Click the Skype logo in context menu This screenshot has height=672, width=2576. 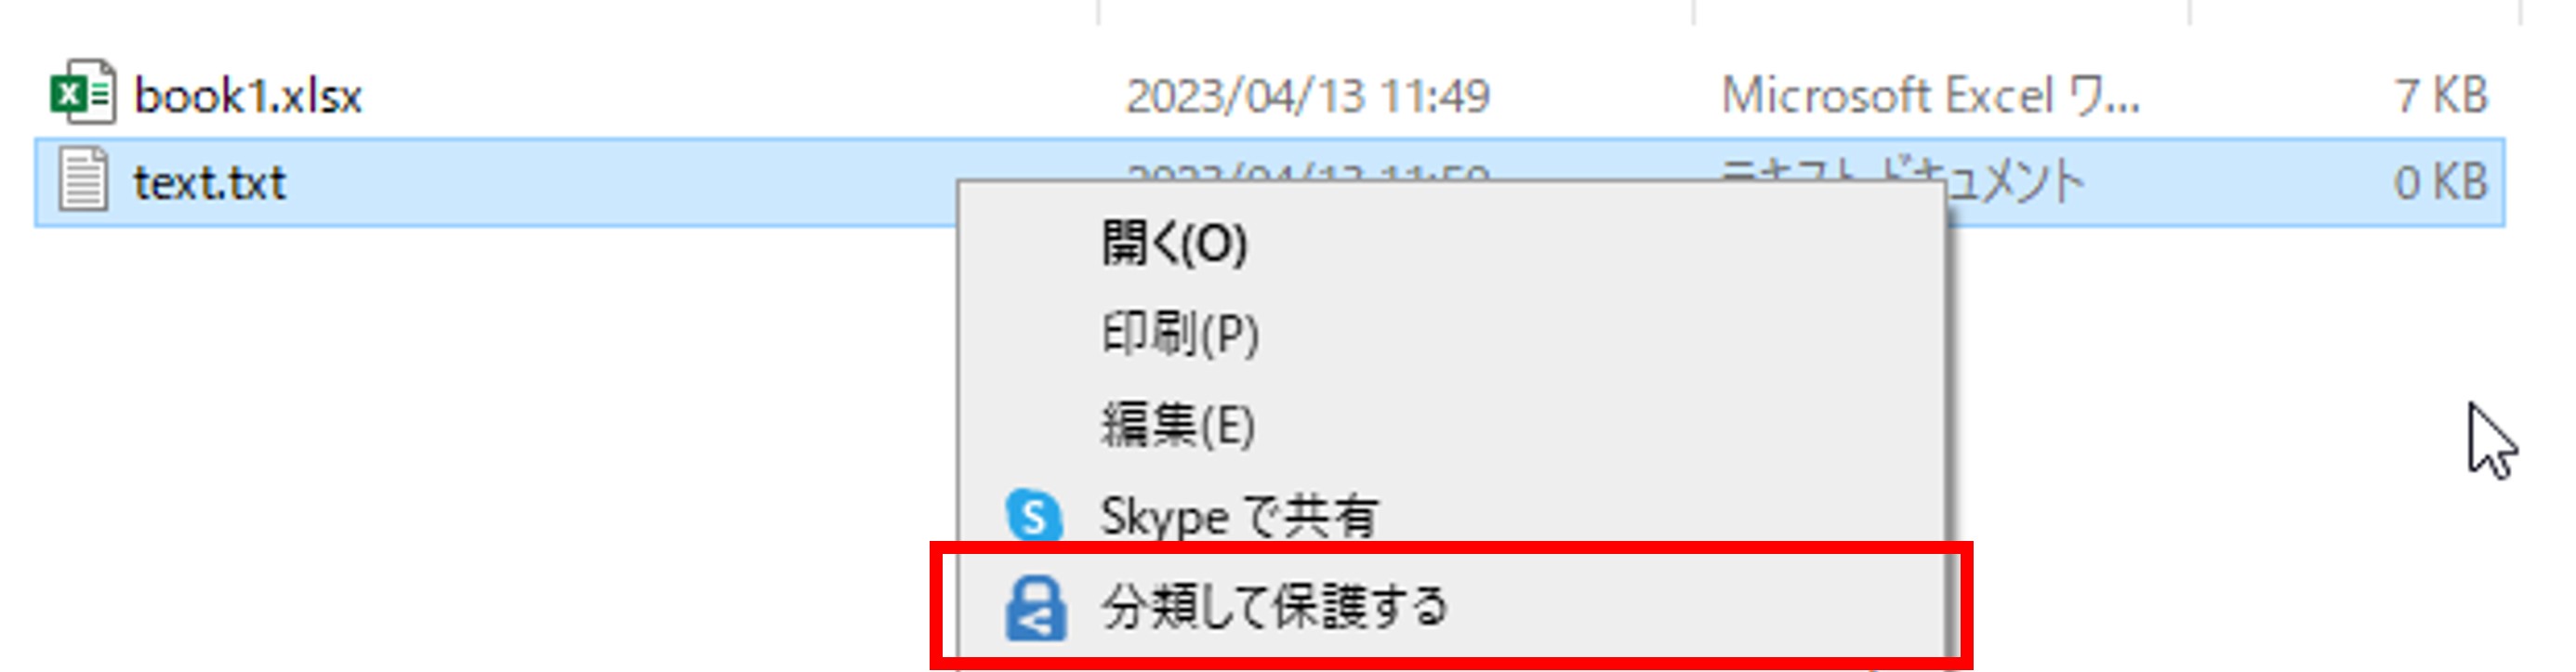1034,516
